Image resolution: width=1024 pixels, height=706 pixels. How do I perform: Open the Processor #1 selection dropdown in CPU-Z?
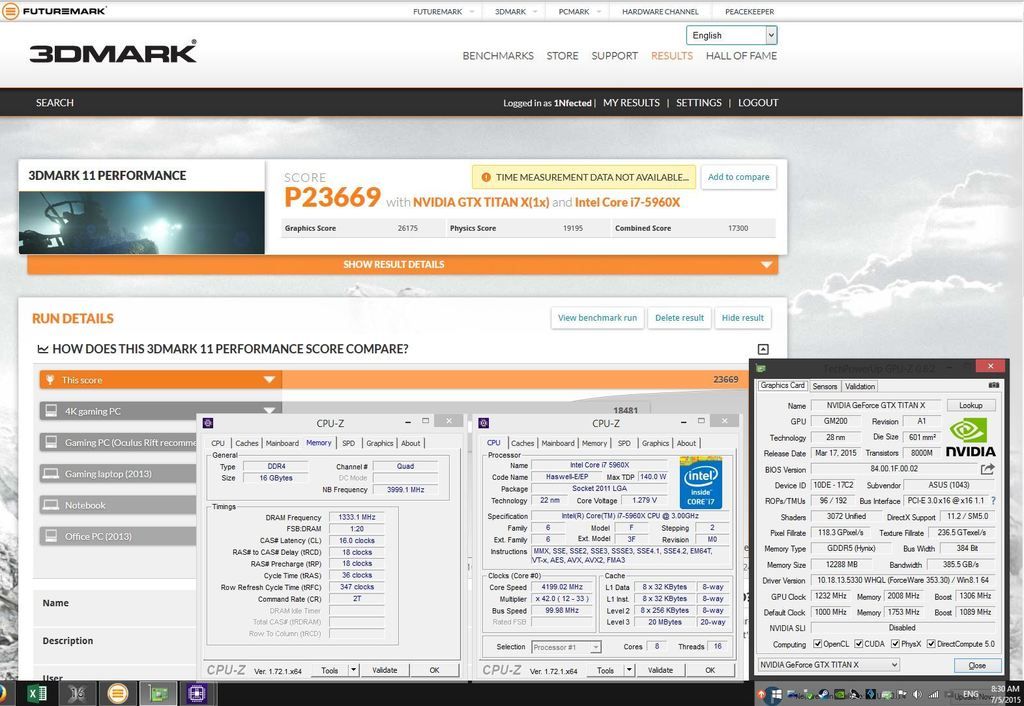coord(566,647)
